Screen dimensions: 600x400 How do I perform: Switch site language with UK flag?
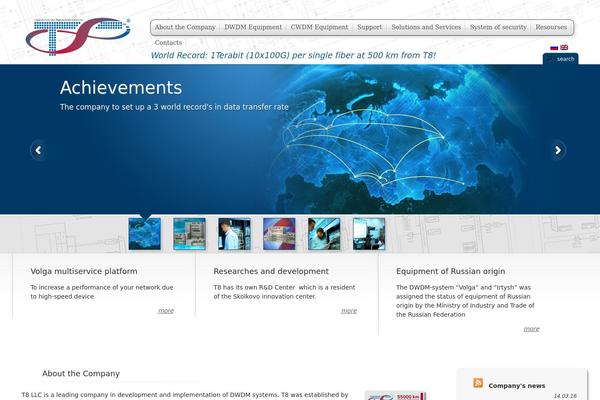pos(564,47)
